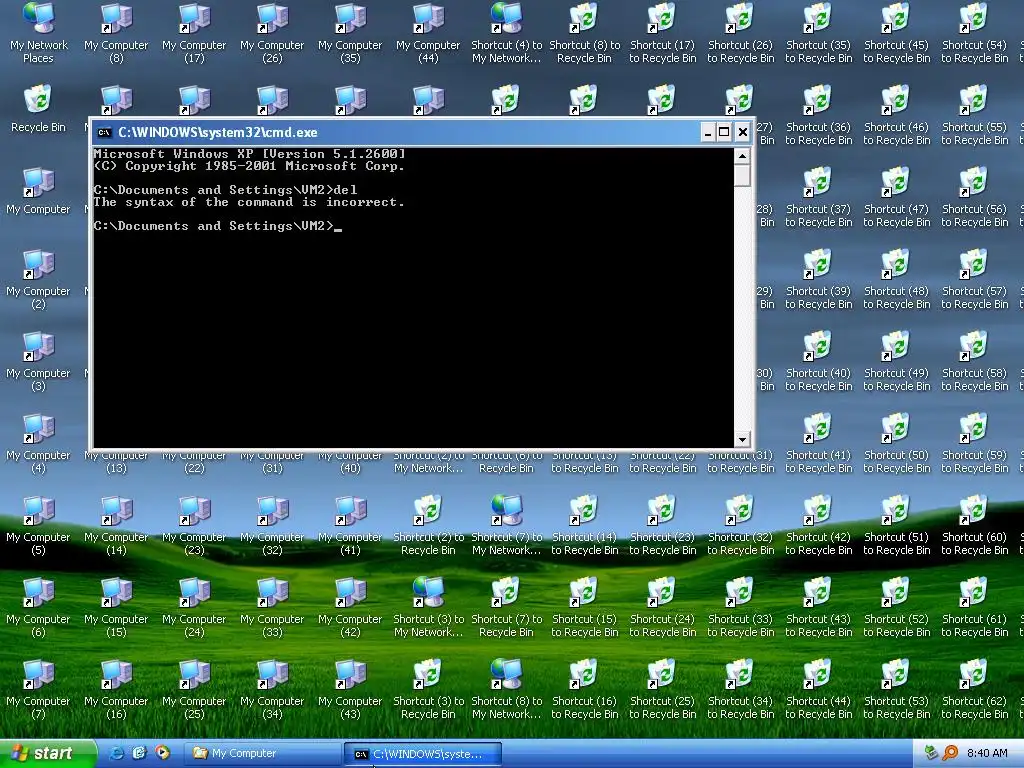Click My Computer (8) desktop icon
Screen dimensions: 1024x768
(116, 33)
